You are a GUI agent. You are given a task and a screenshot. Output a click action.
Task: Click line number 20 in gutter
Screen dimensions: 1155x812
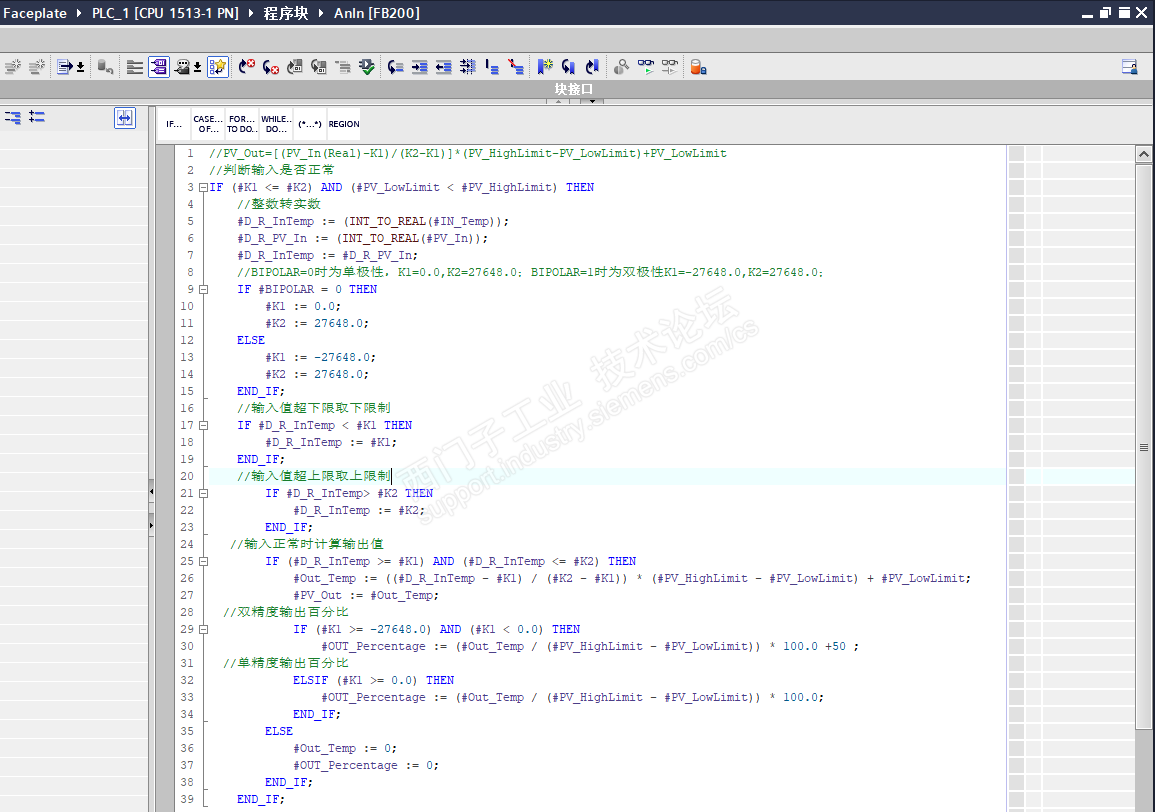pos(187,477)
